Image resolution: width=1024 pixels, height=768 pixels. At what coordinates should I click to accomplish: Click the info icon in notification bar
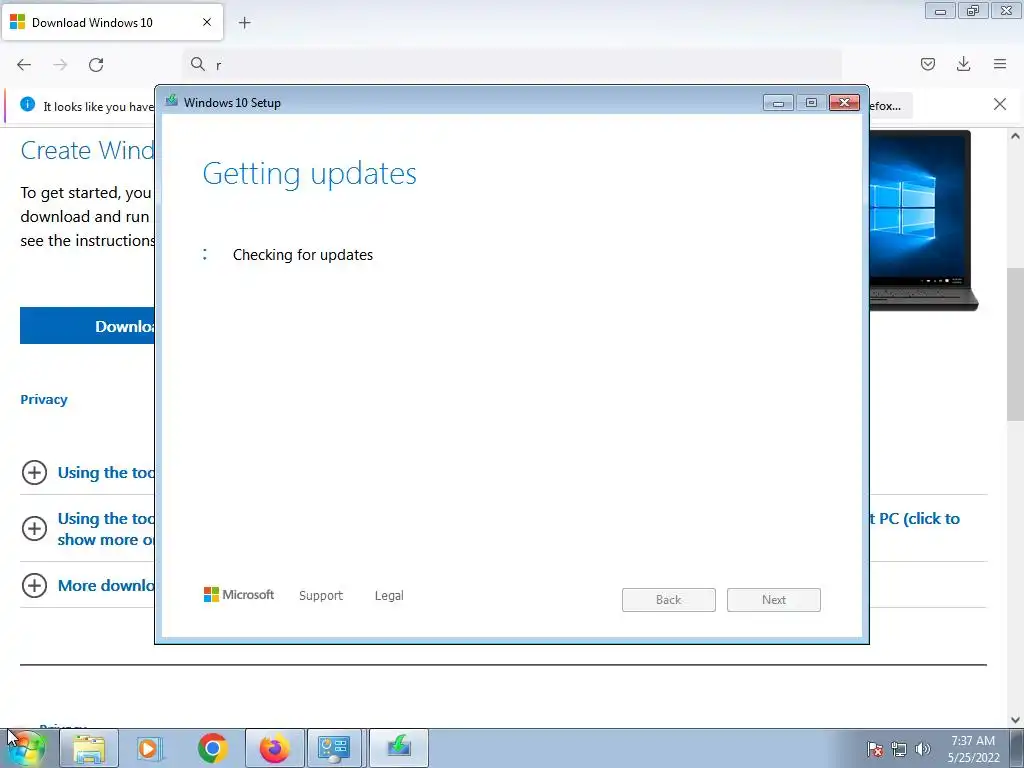tap(27, 104)
